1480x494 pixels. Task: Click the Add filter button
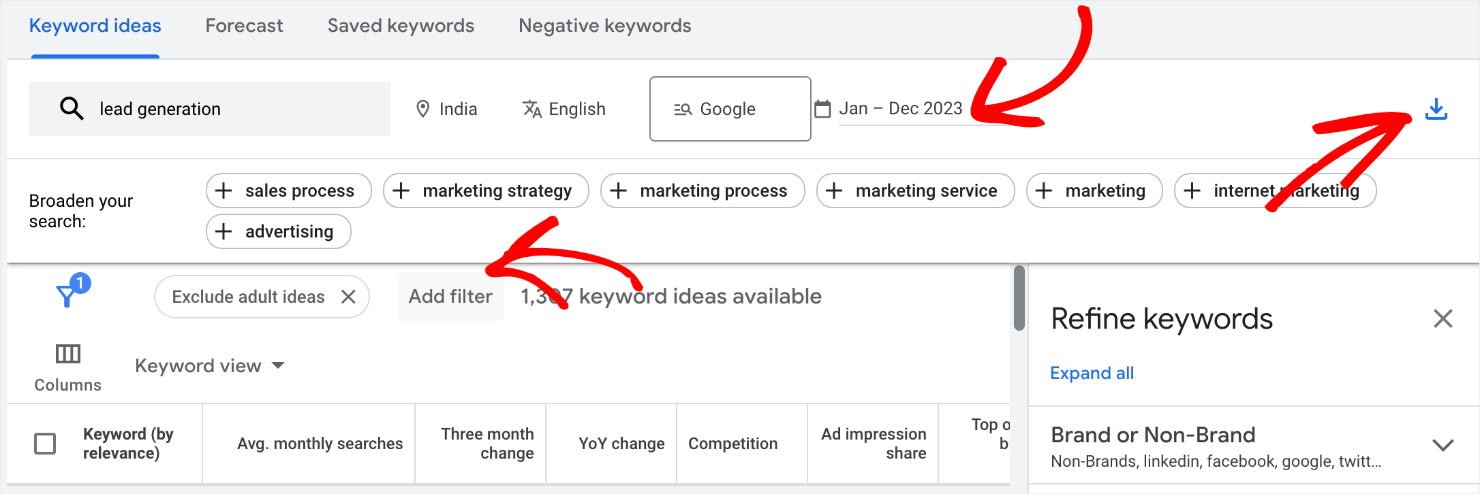point(450,297)
